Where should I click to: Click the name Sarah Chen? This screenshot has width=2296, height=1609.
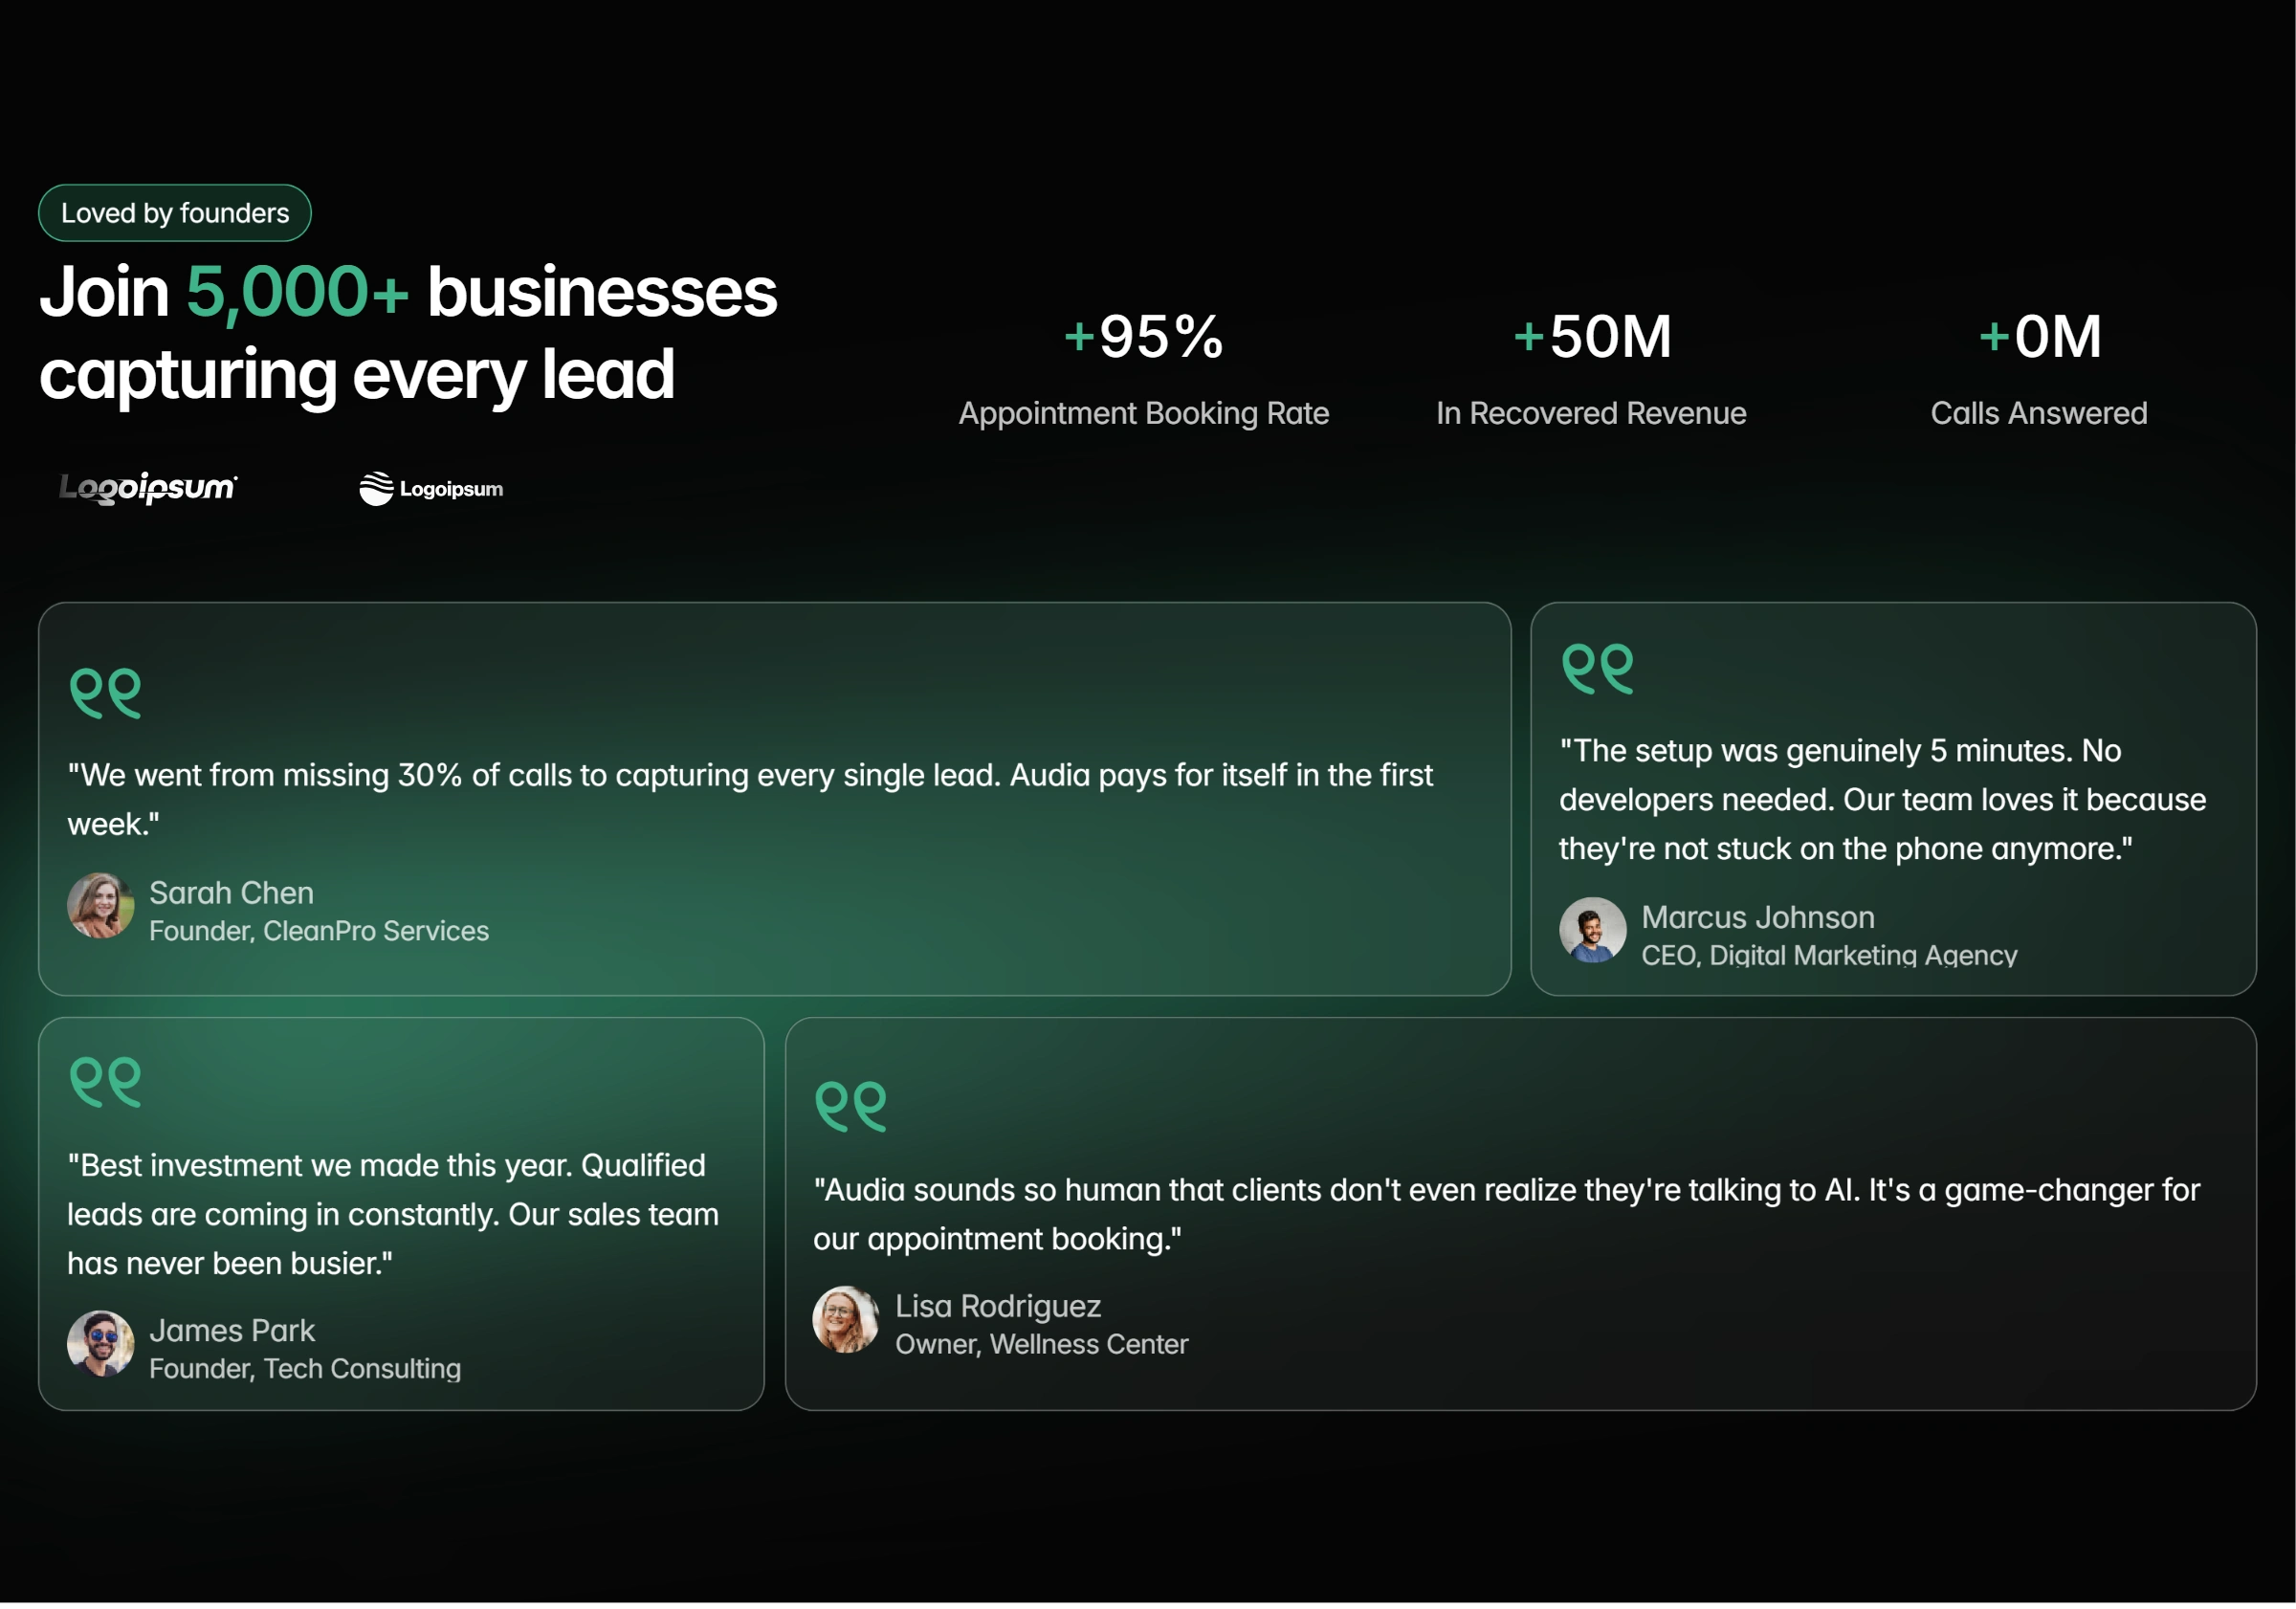[x=231, y=892]
